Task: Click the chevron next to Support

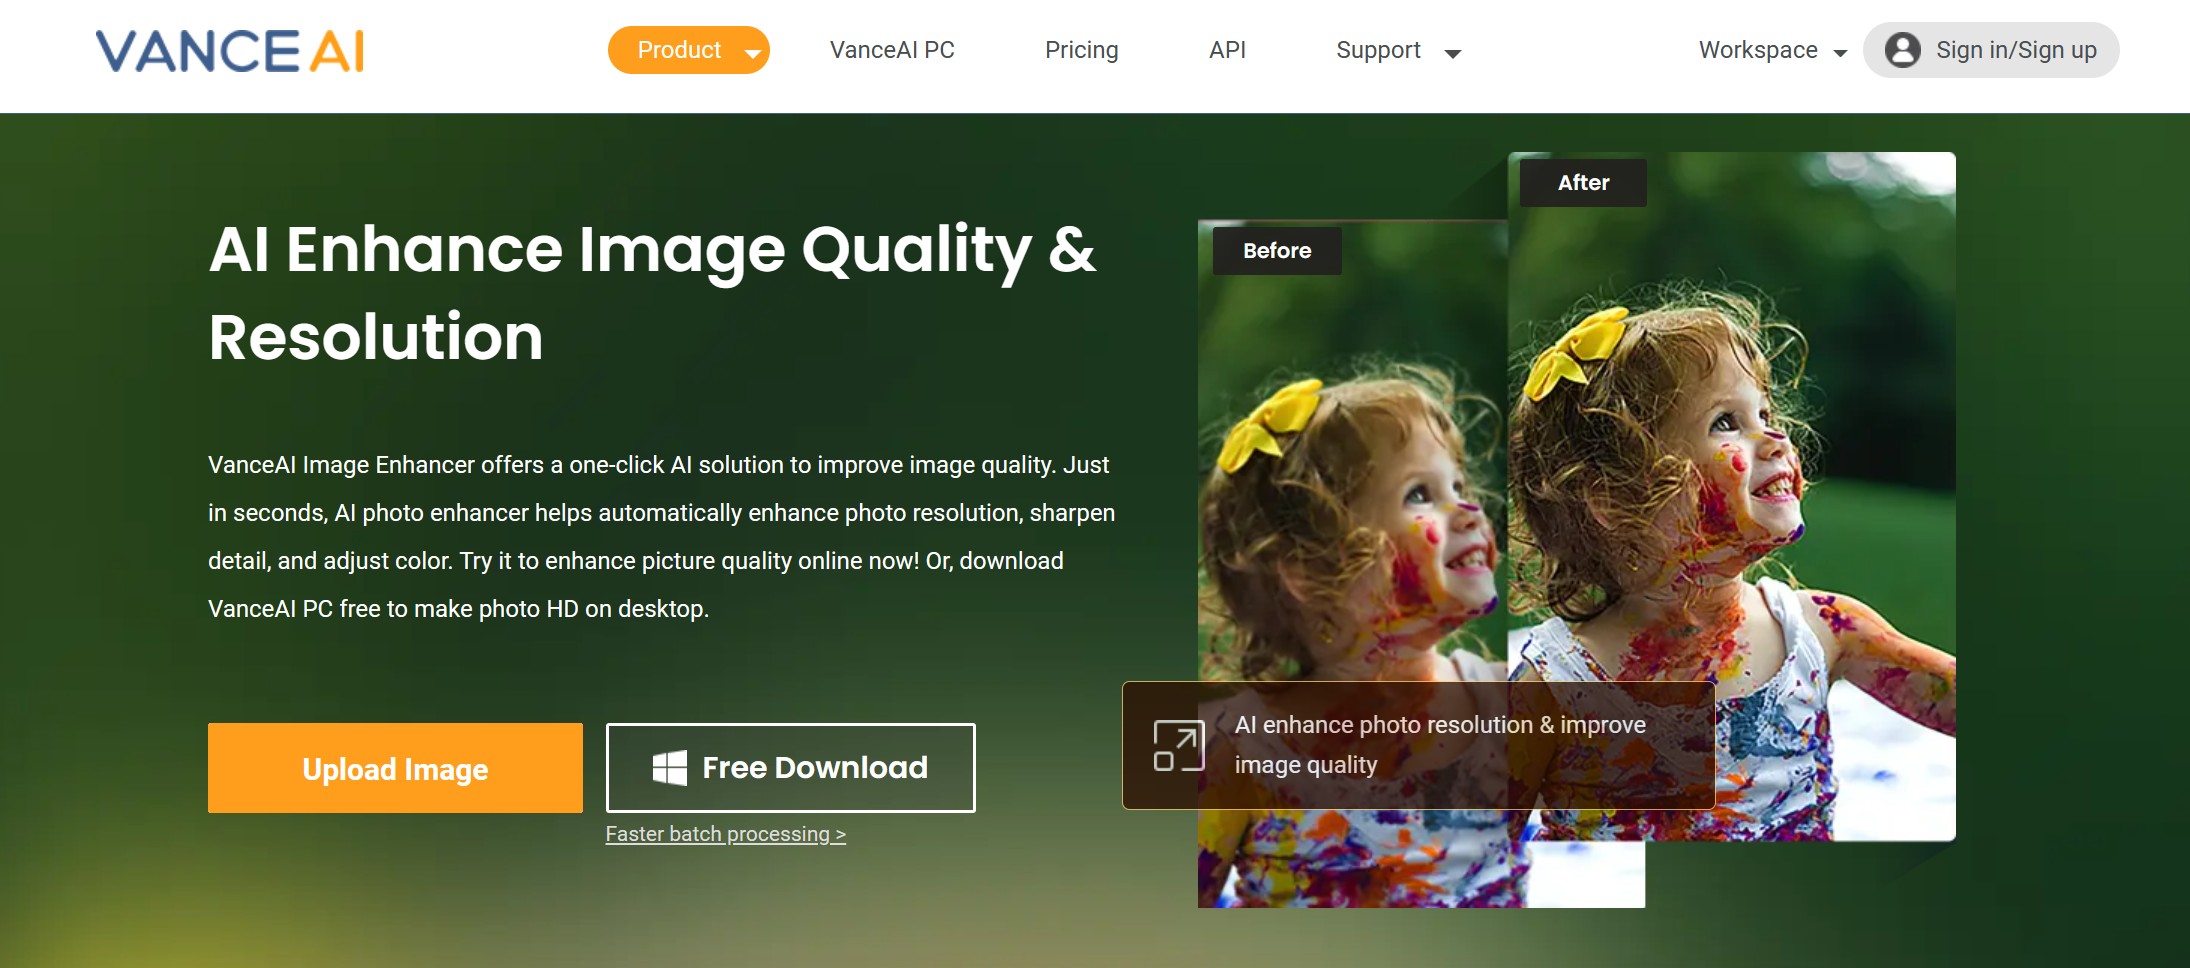Action: (1454, 52)
